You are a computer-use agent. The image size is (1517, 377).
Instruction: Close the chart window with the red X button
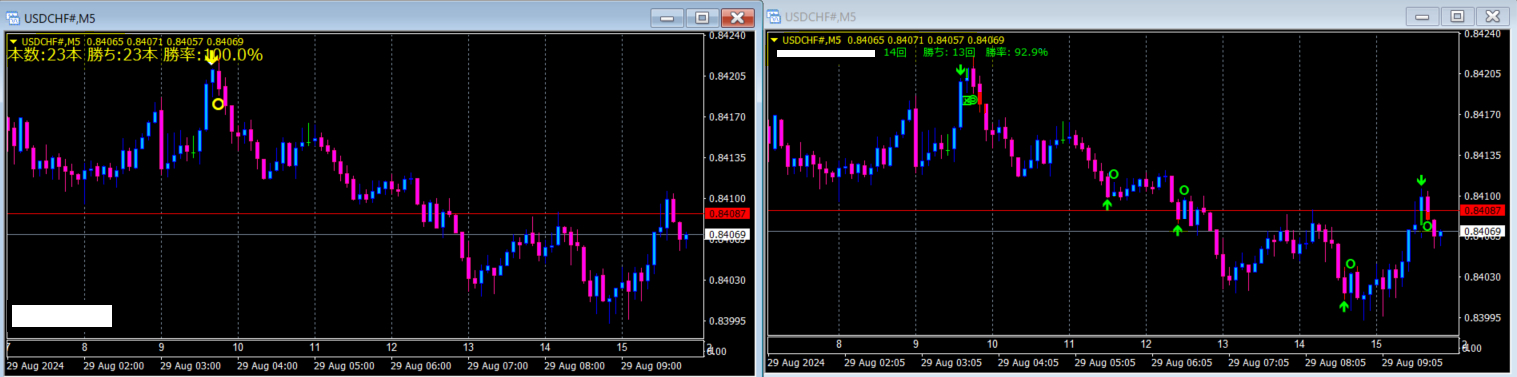coord(737,17)
